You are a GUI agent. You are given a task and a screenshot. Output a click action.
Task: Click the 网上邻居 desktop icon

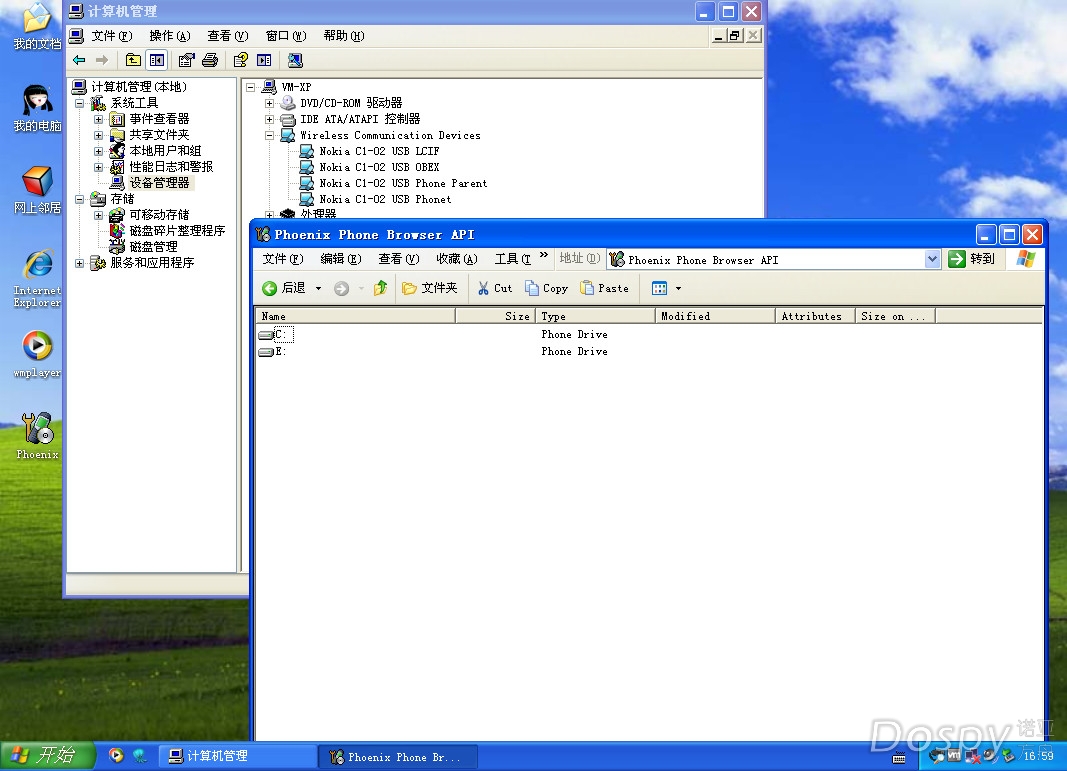pos(37,189)
